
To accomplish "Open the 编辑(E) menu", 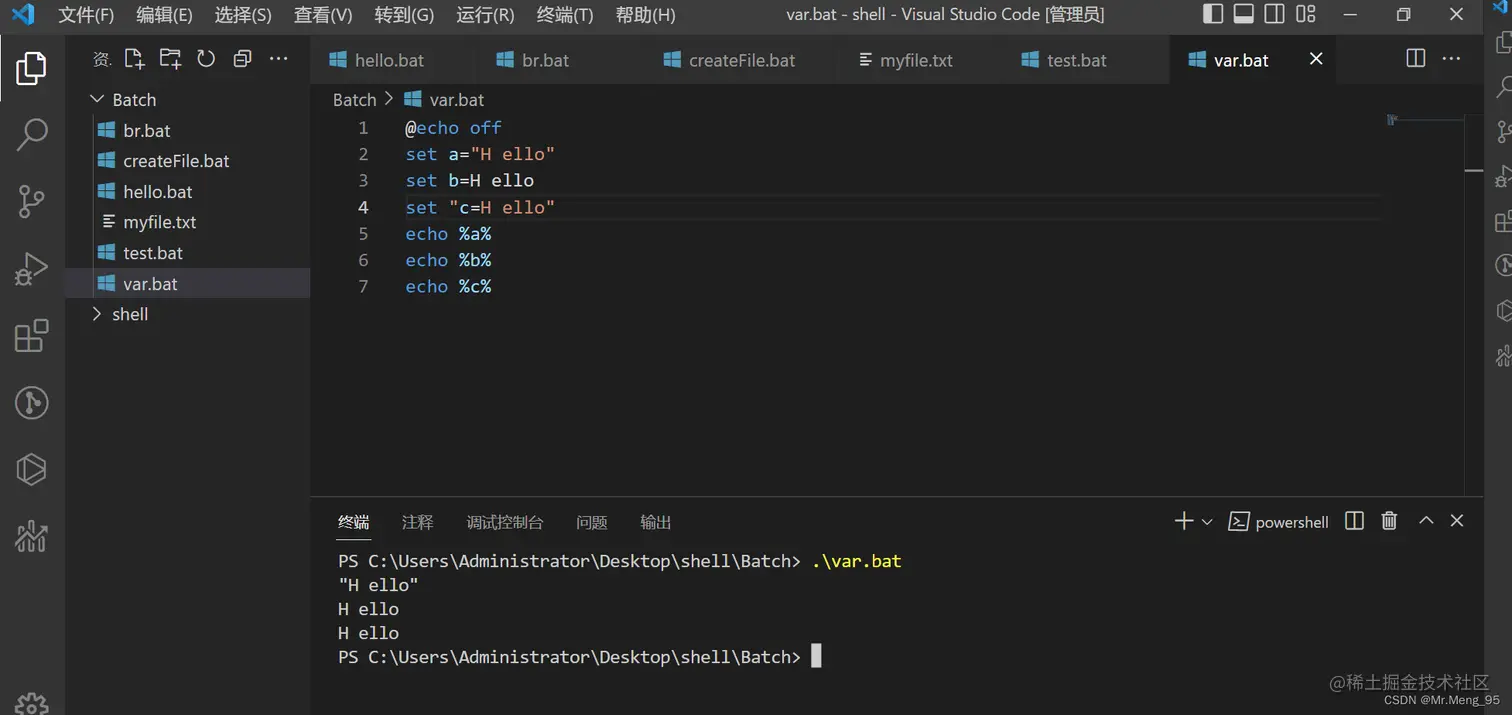I will tap(164, 15).
